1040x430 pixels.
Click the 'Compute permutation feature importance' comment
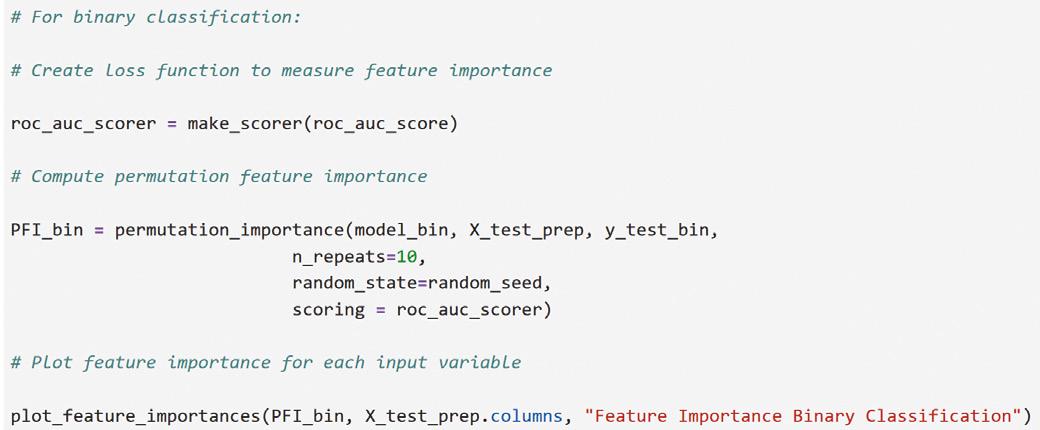tap(219, 177)
